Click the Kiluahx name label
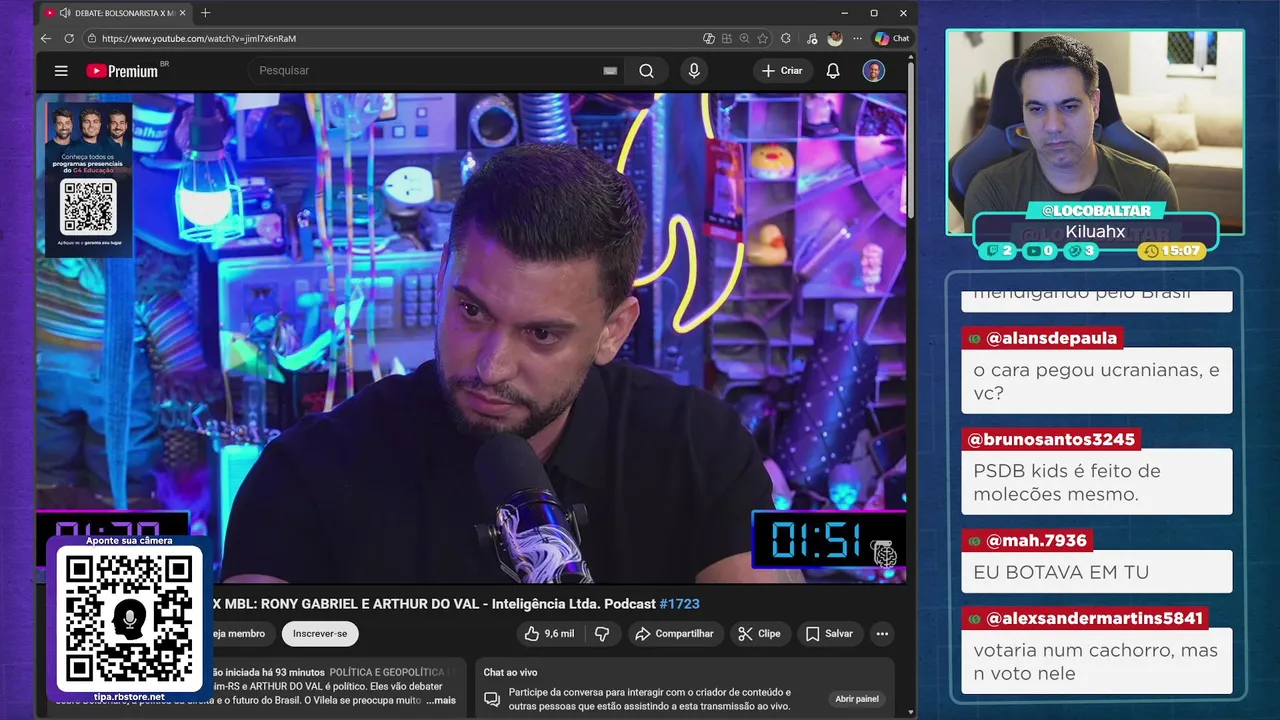1280x720 pixels. tap(1095, 232)
